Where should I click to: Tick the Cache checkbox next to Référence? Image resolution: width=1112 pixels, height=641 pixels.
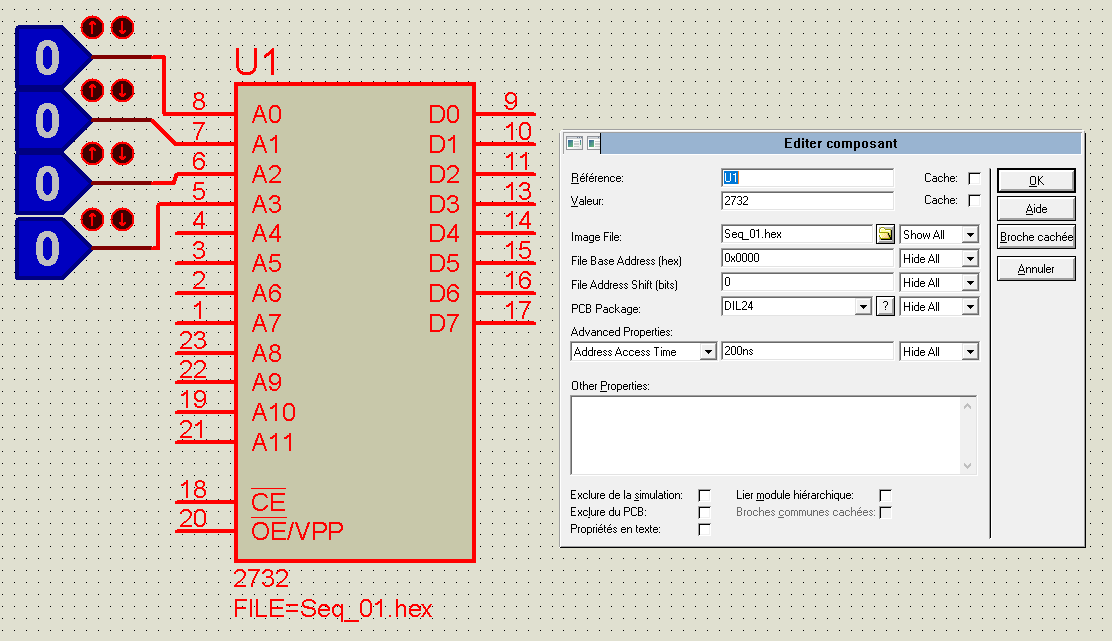tap(974, 178)
